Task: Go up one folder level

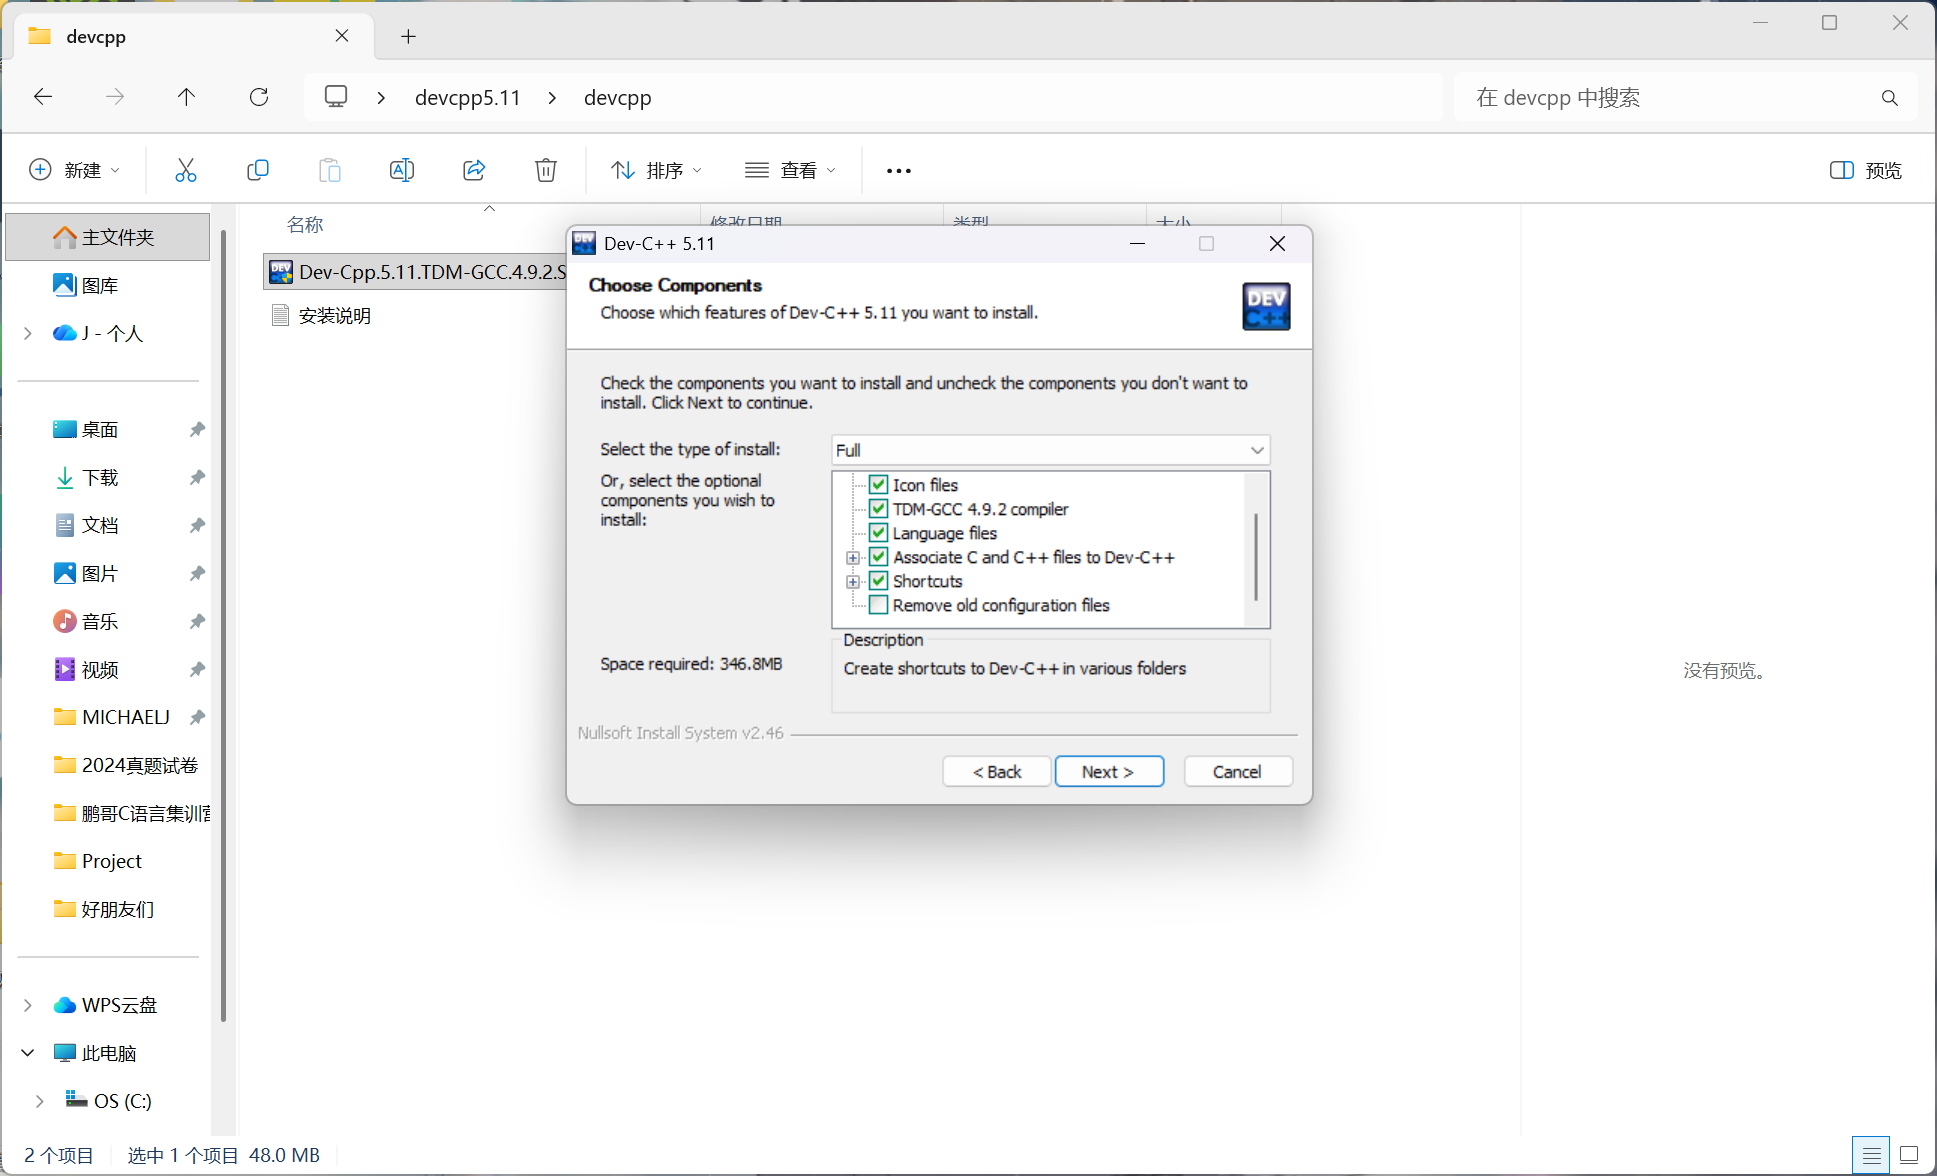Action: coord(186,97)
